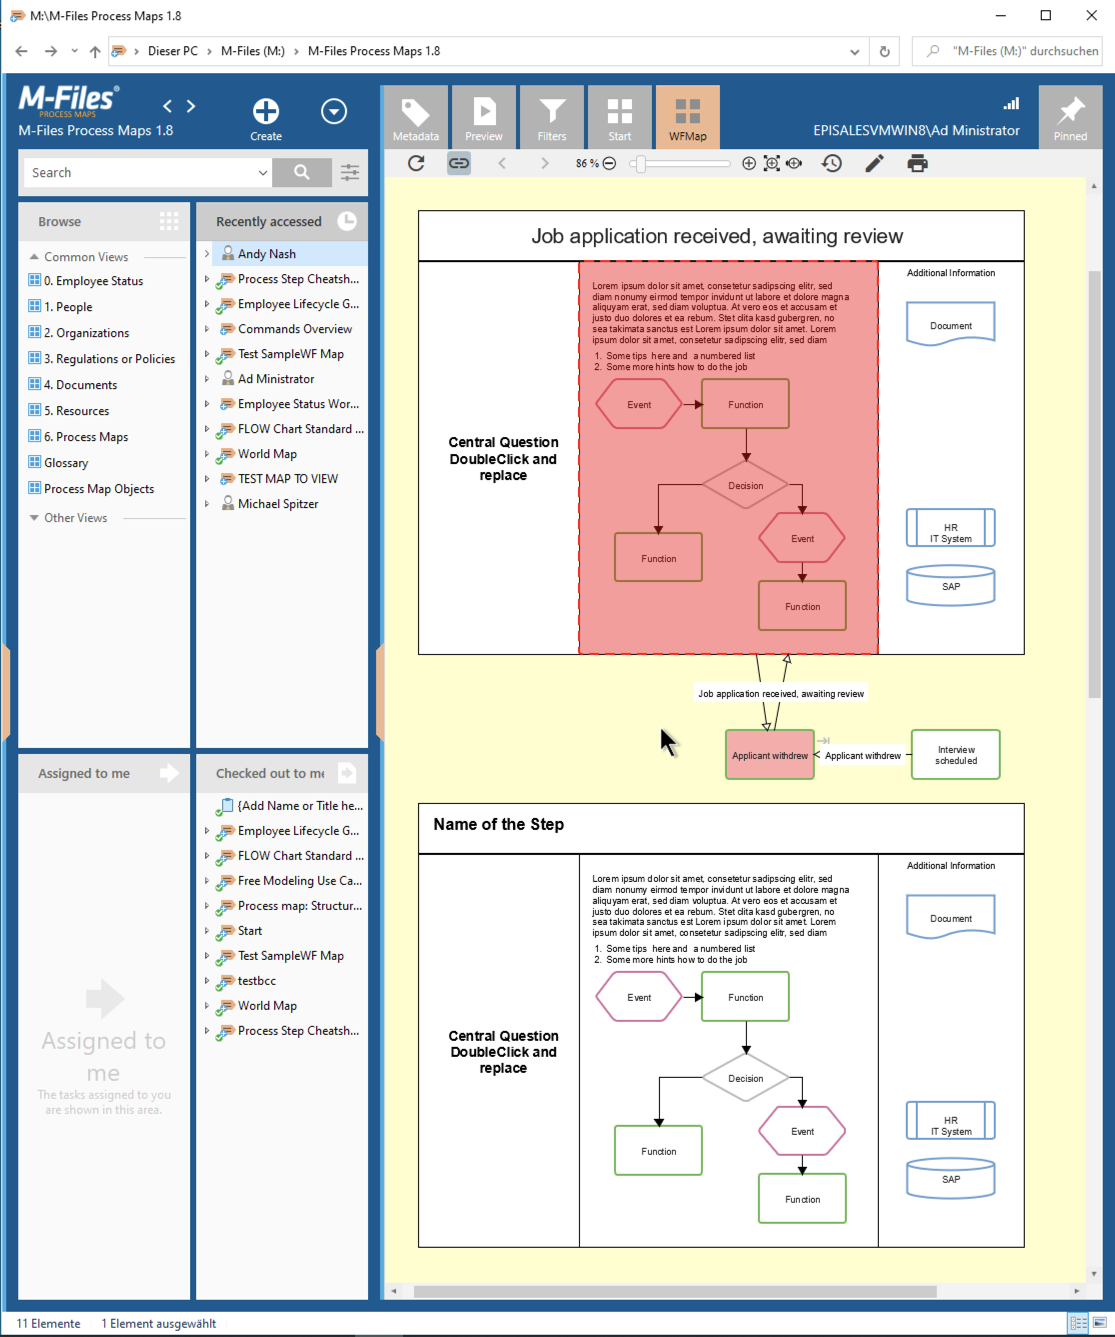
Task: Zoom out with the minus circle
Action: click(609, 163)
